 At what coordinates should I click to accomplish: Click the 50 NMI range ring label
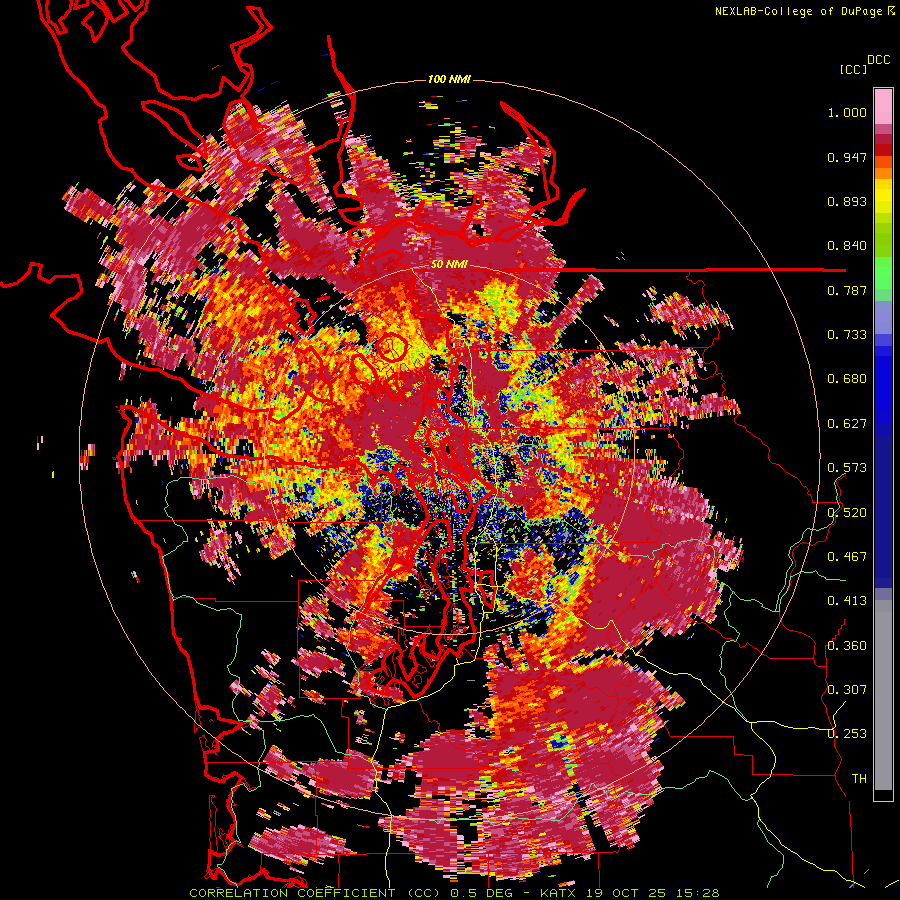pos(449,265)
